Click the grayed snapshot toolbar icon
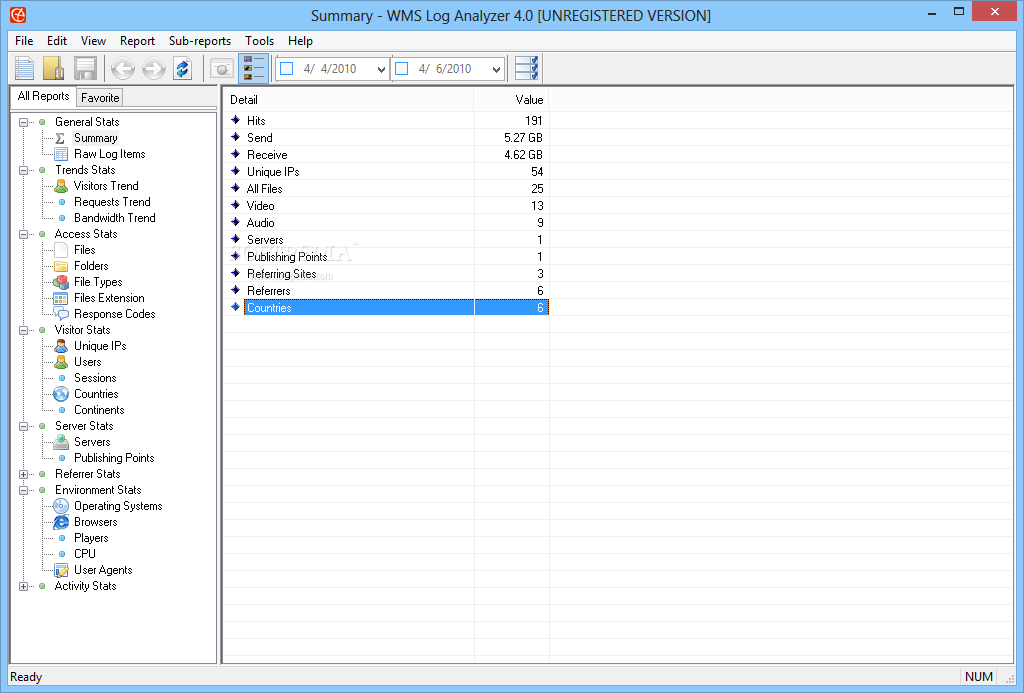Screen dimensions: 1024x693 pos(222,69)
